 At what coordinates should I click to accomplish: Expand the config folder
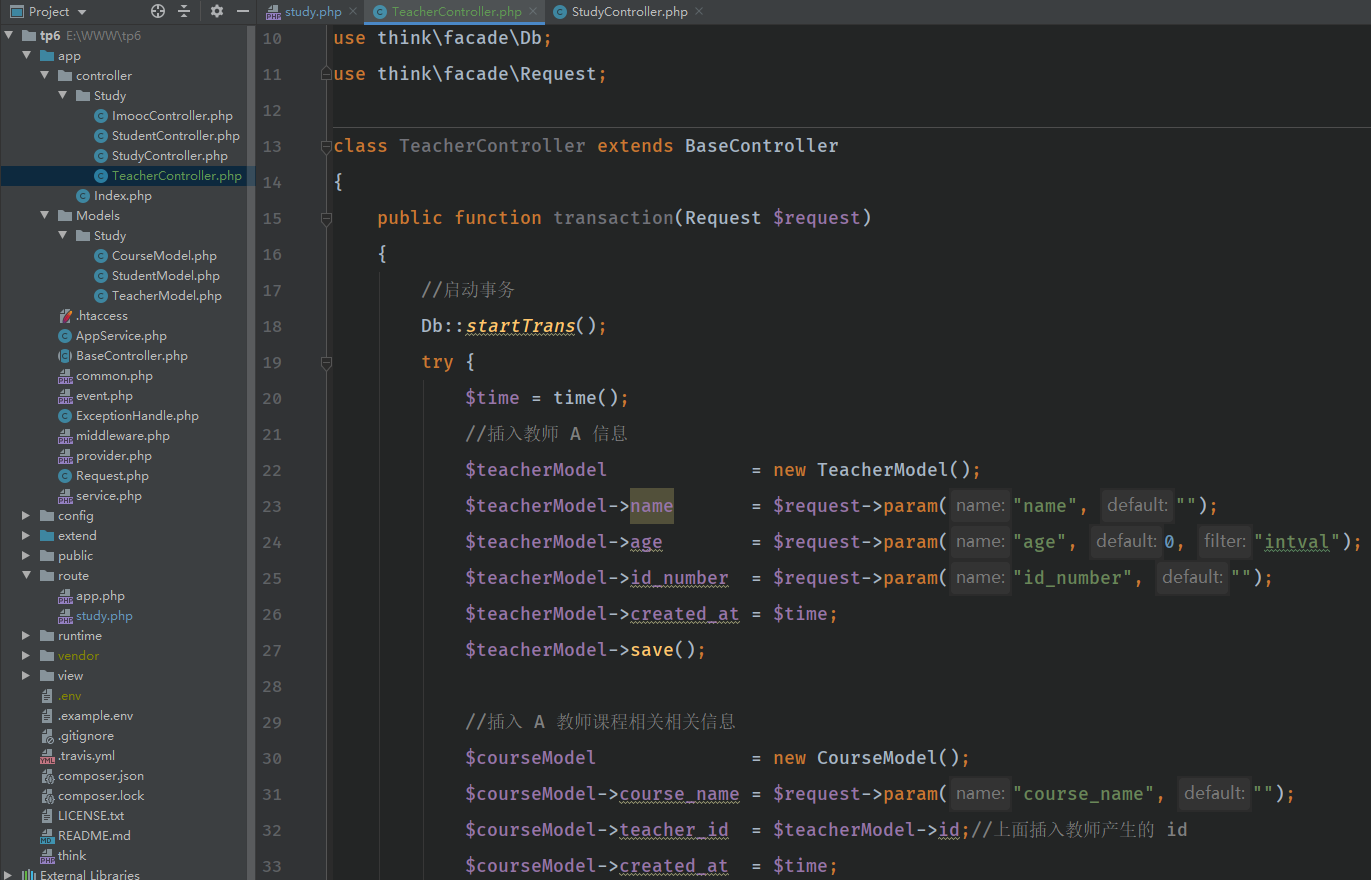click(27, 516)
